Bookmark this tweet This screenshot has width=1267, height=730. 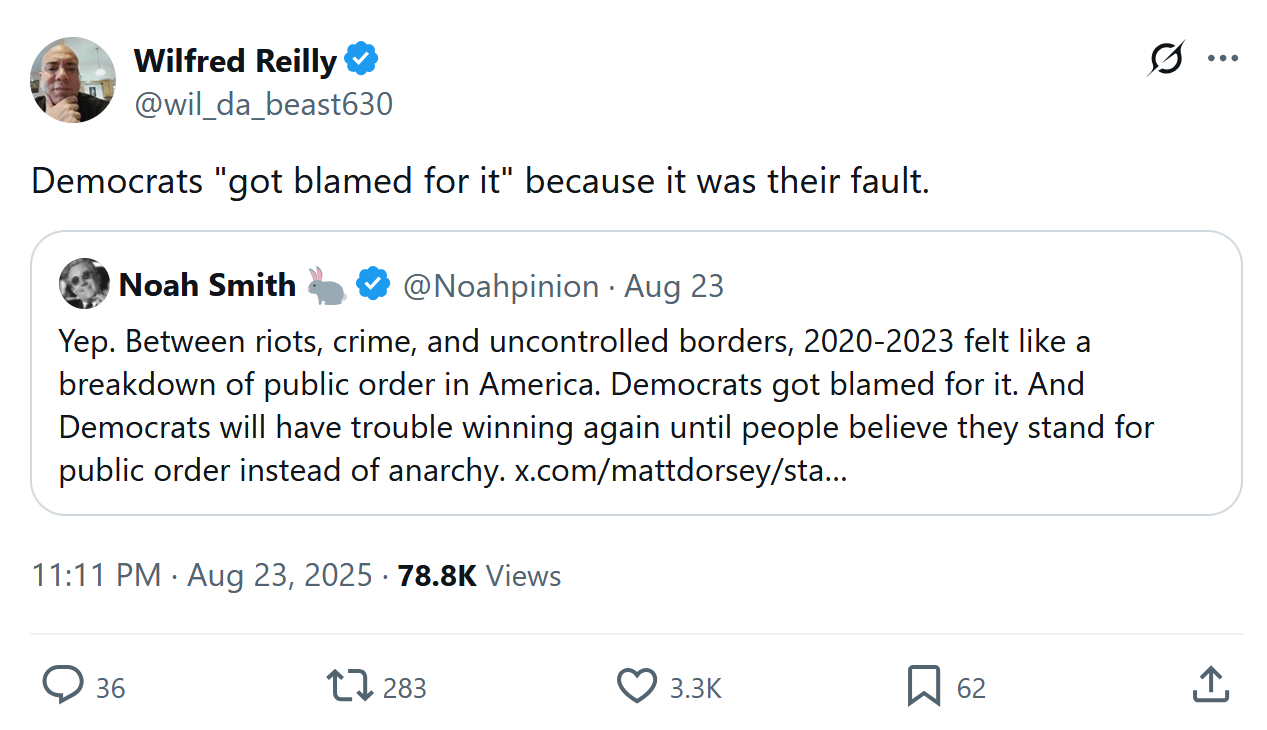(923, 686)
